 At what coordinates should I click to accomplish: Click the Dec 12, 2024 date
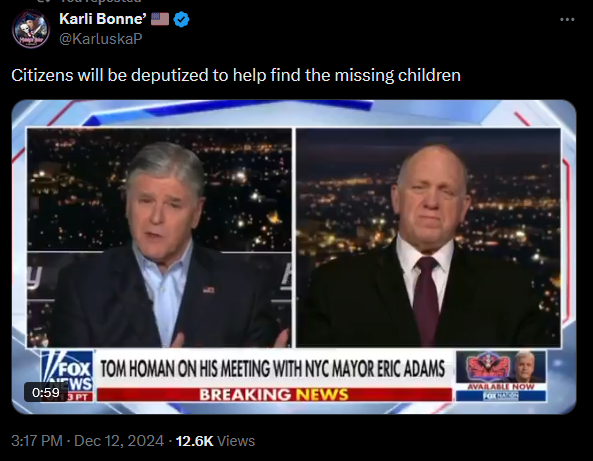tap(119, 441)
